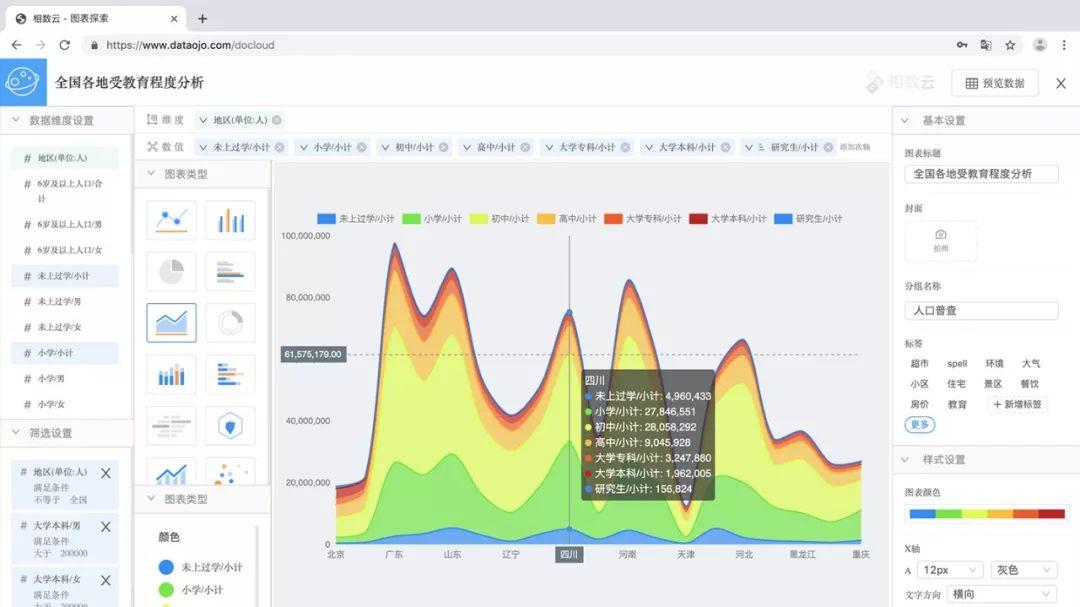Open dropdown arrow on 大学本科/小计 value tag
Screen dimensions: 1080x607
tap(649, 147)
